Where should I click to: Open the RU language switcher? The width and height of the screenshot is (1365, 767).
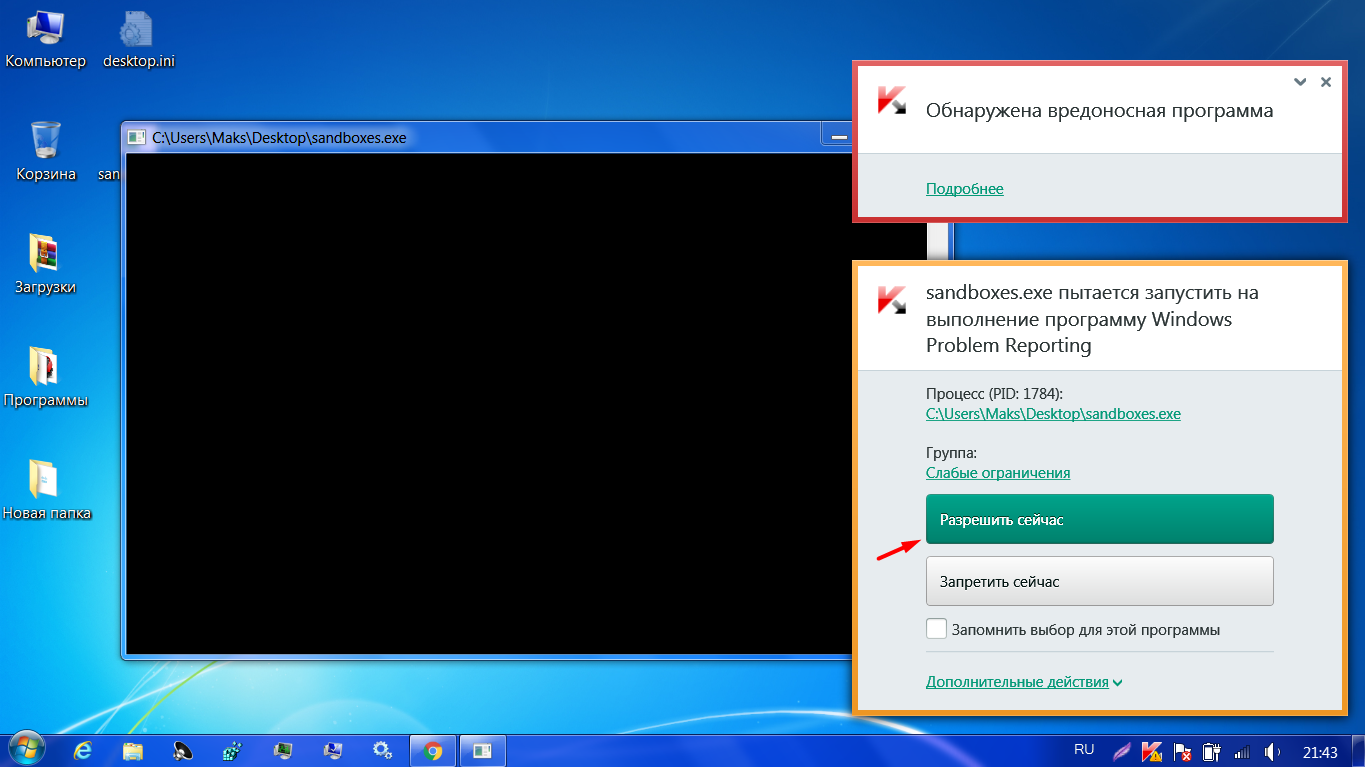click(1084, 750)
